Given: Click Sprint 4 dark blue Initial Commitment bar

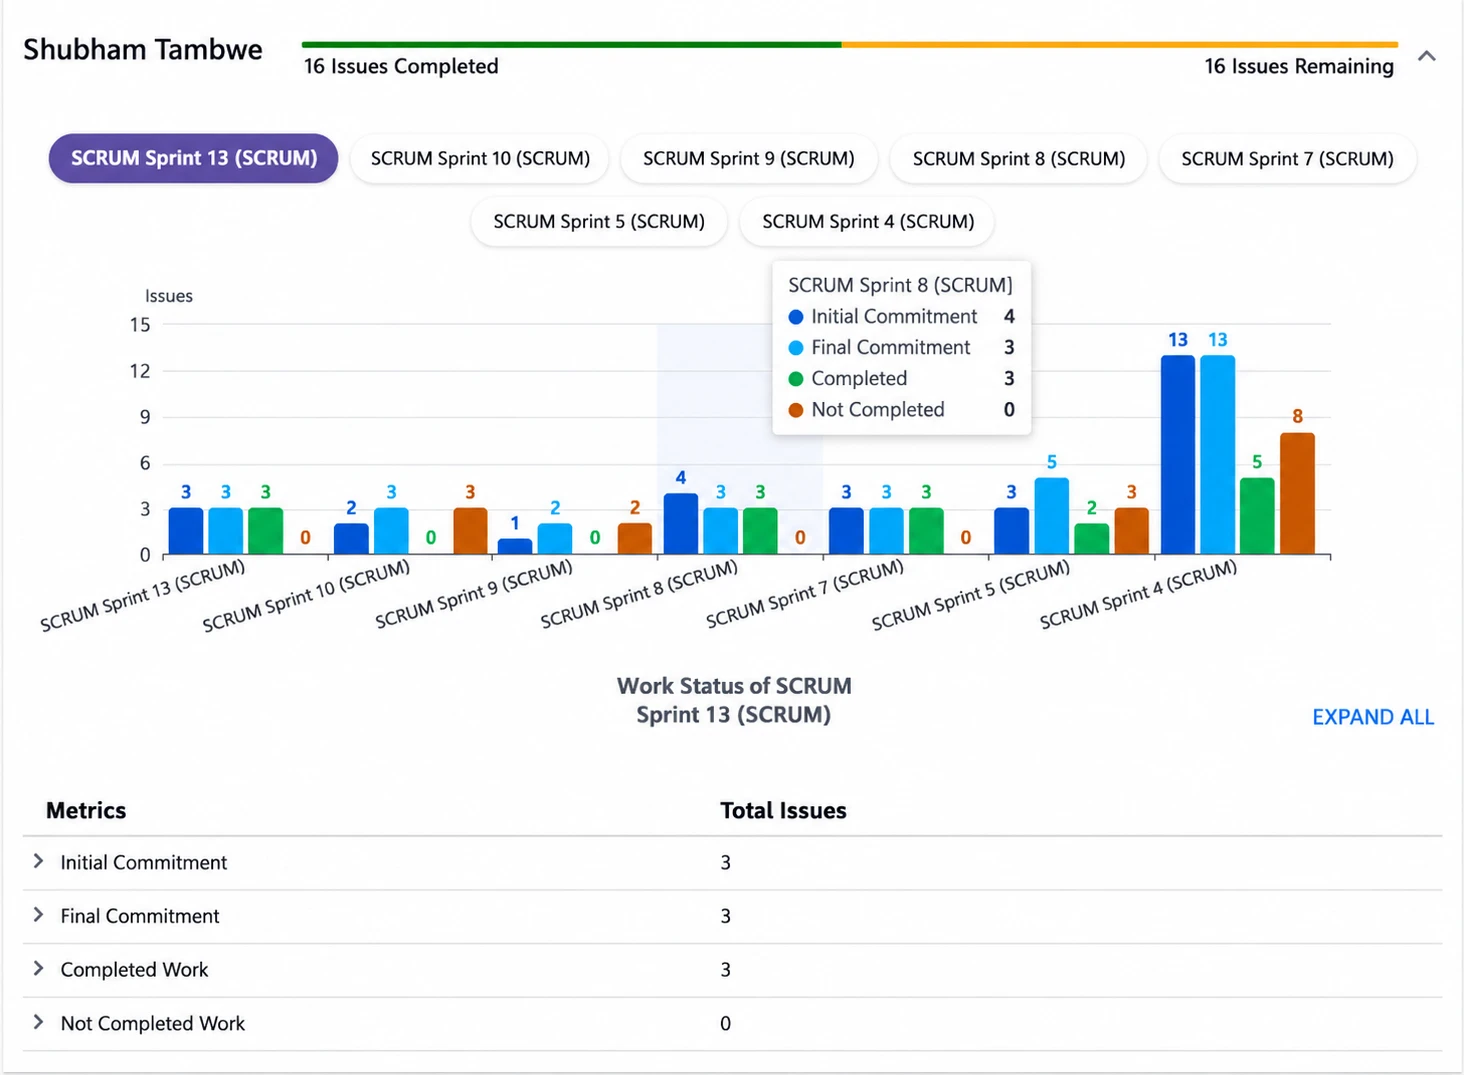Looking at the screenshot, I should [x=1178, y=455].
